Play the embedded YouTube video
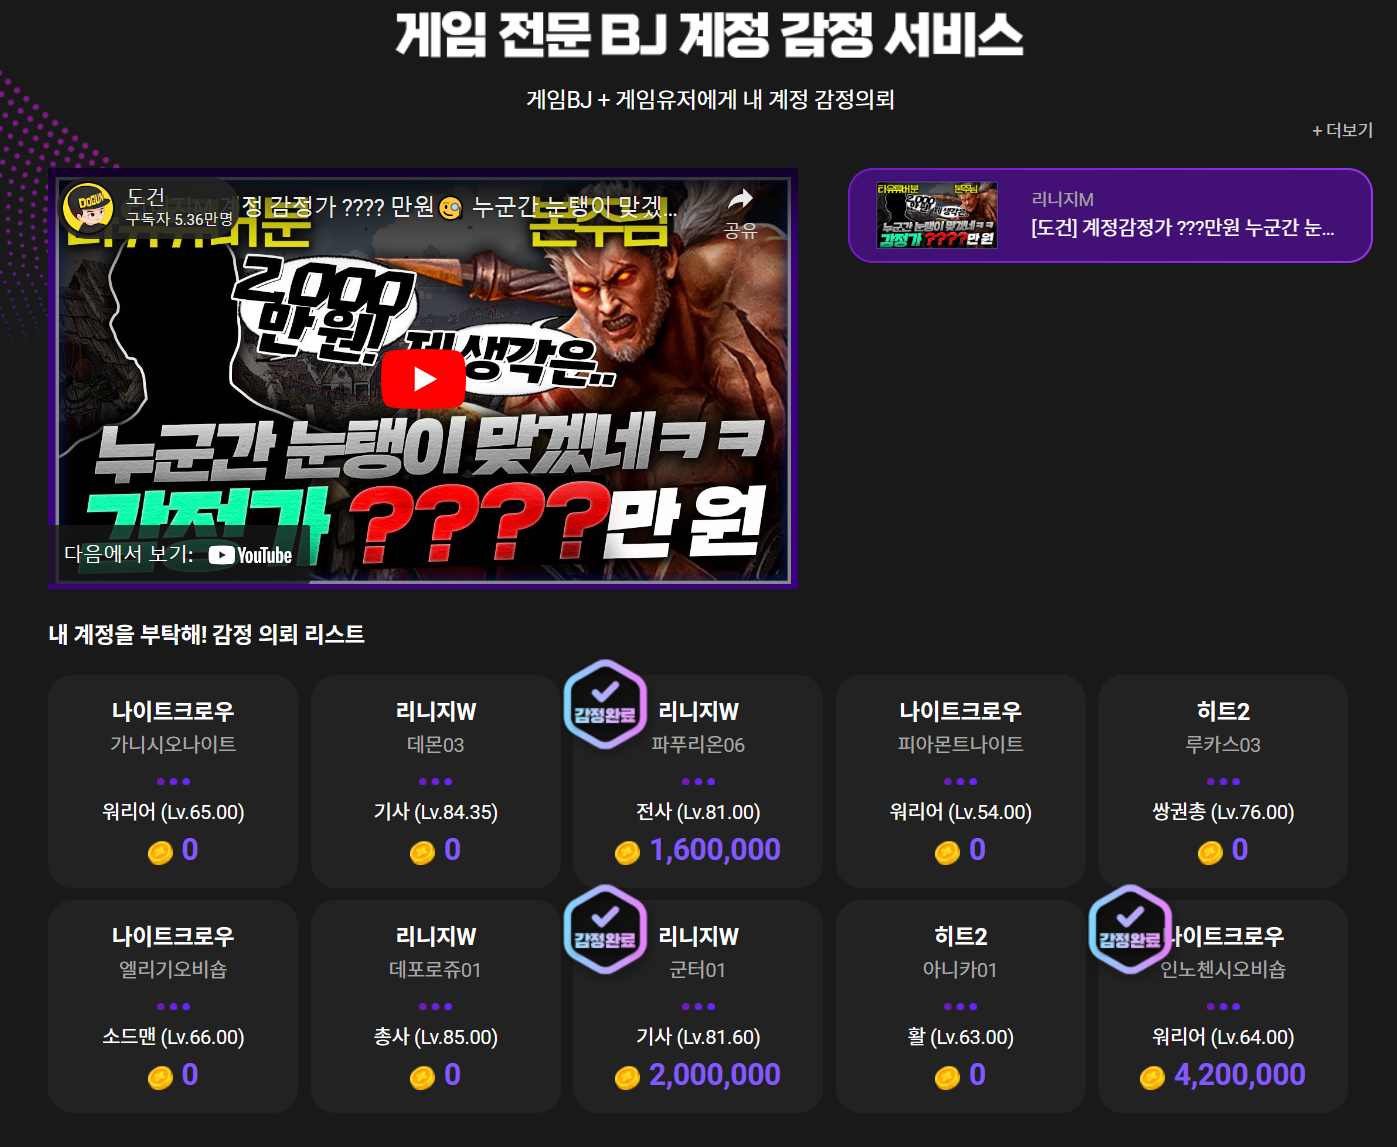This screenshot has height=1147, width=1397. click(x=423, y=379)
